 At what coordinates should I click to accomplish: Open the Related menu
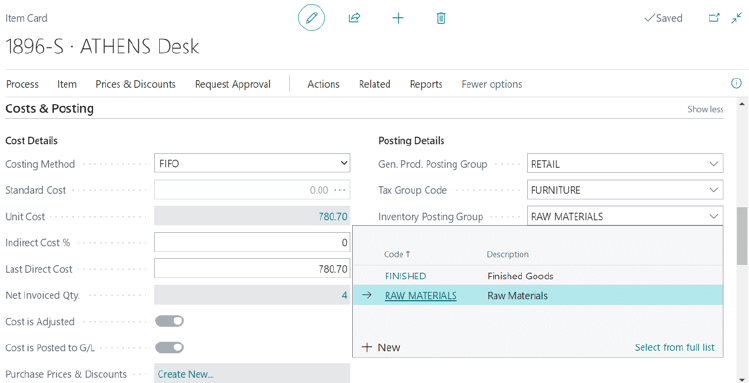click(374, 84)
